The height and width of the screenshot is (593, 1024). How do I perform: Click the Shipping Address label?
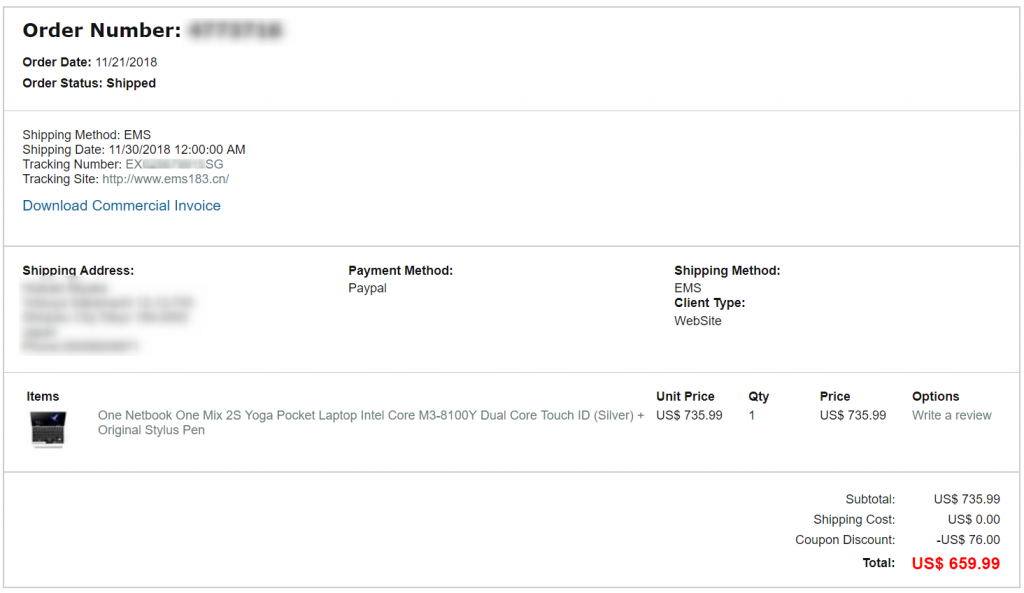coord(78,271)
